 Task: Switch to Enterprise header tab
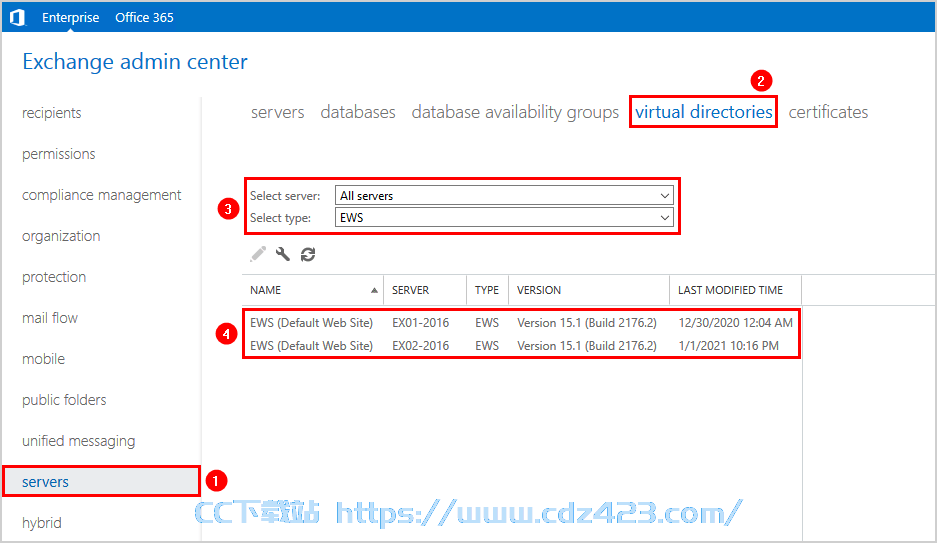(71, 17)
